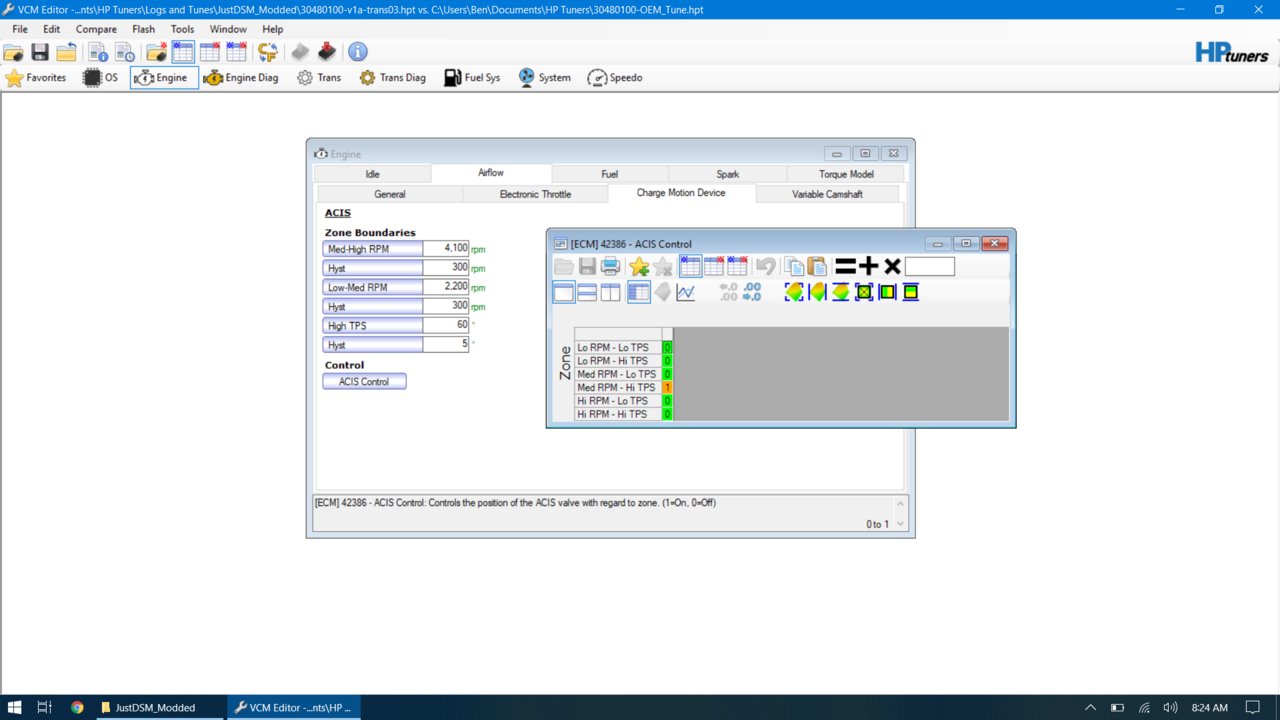This screenshot has width=1280, height=720.
Task: Switch to the Fuel tab
Action: coord(610,174)
